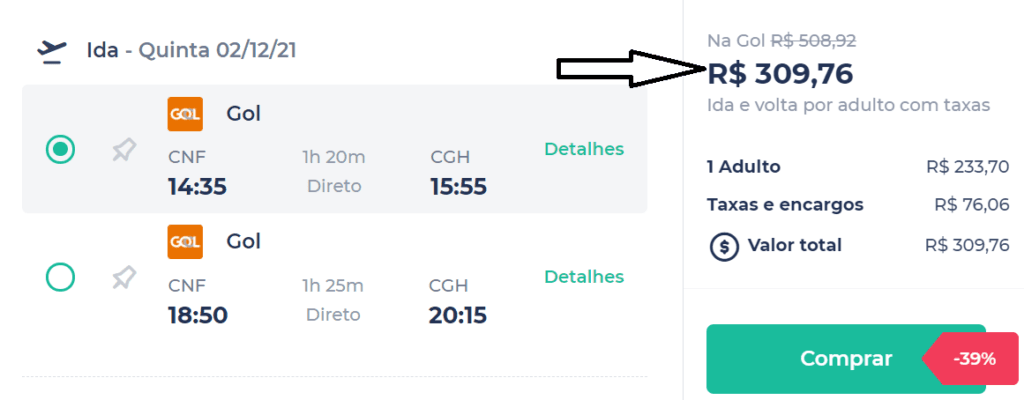Pin the 18:50 Gol flight

point(124,279)
